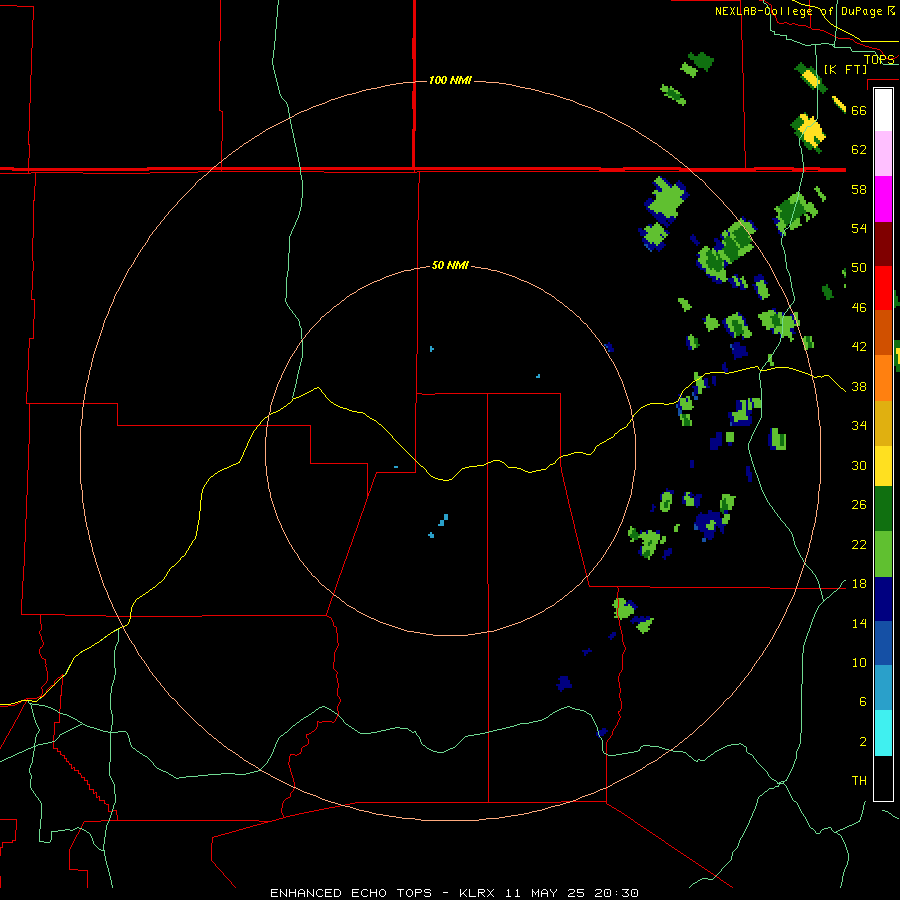Click the 18 value on the scale
This screenshot has width=900, height=900.
point(859,584)
